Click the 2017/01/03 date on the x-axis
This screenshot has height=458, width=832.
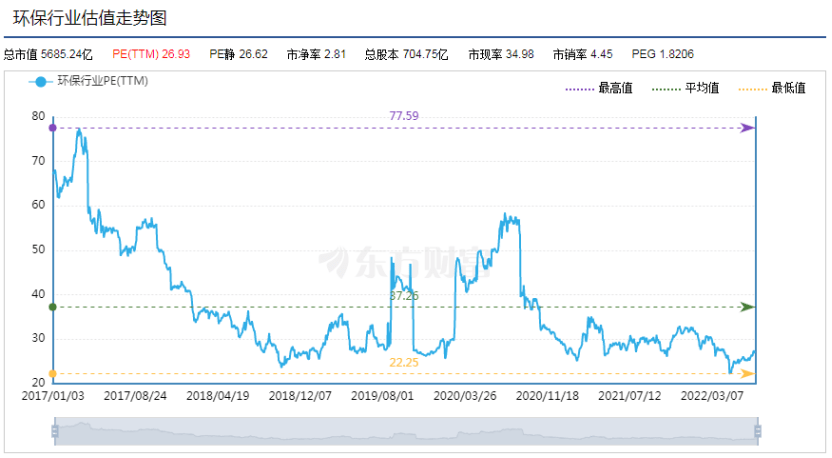click(x=52, y=396)
